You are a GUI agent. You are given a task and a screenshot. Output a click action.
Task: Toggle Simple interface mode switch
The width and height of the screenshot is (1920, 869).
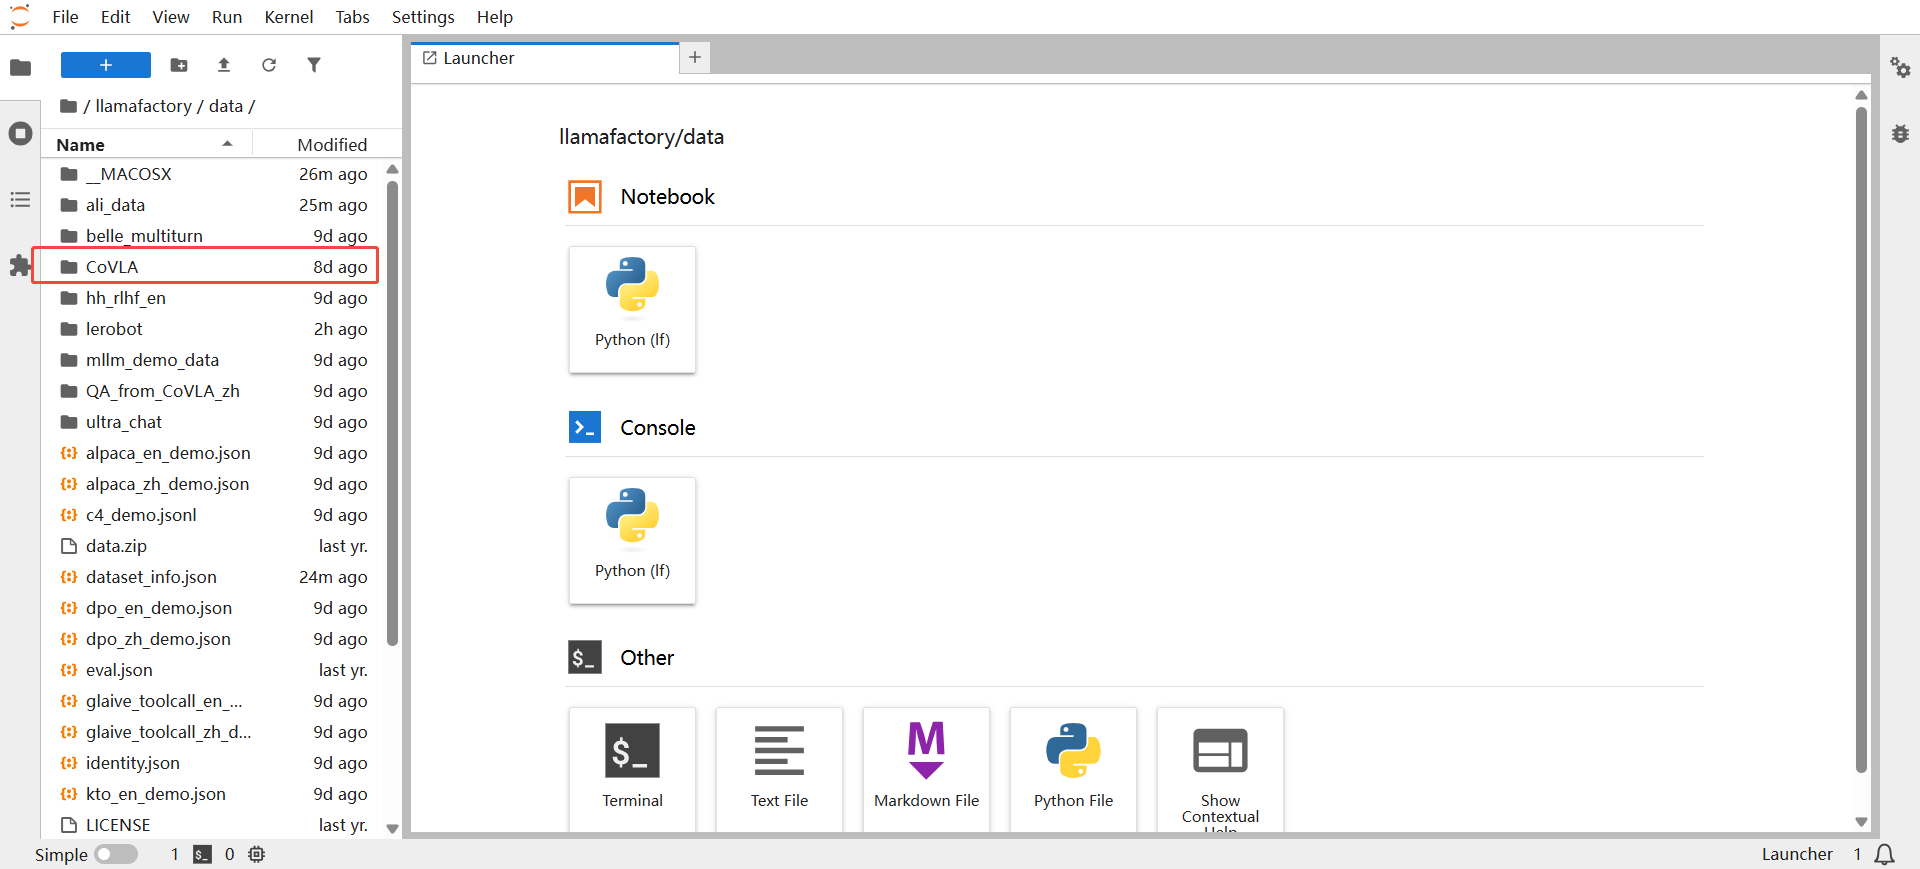tap(116, 854)
